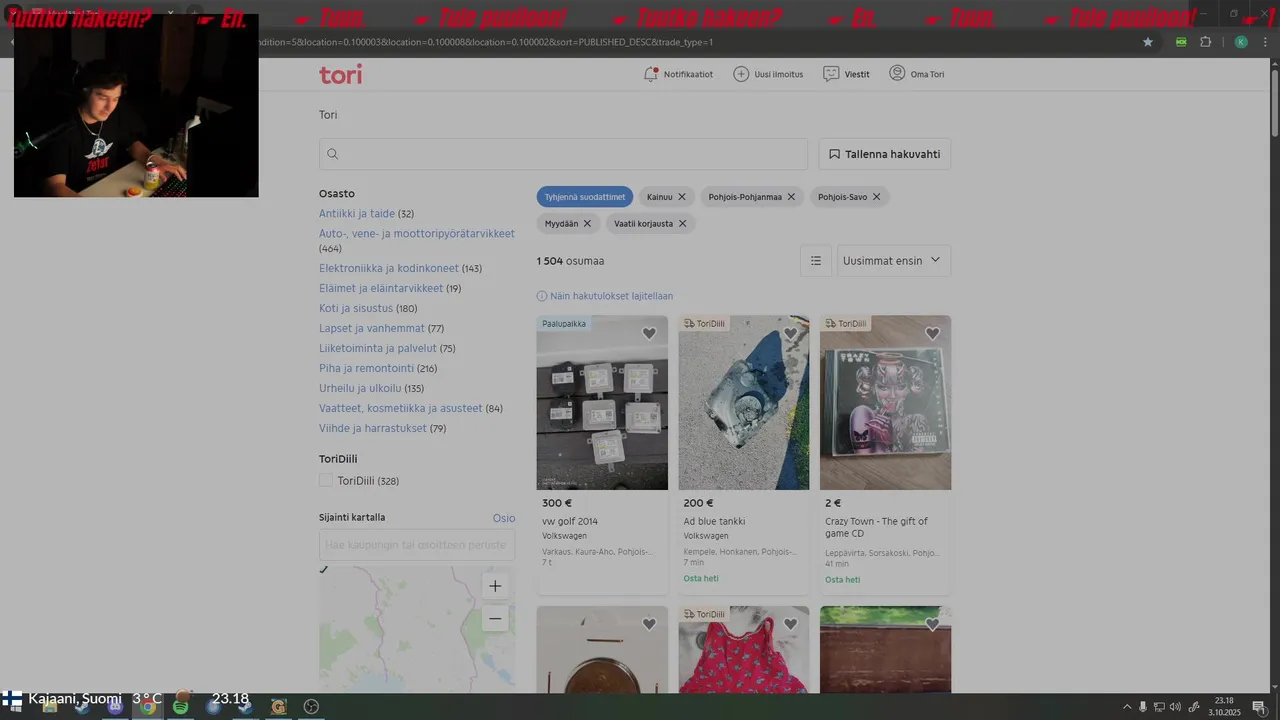Open Crazy Town CD listing thumbnail

tap(886, 403)
